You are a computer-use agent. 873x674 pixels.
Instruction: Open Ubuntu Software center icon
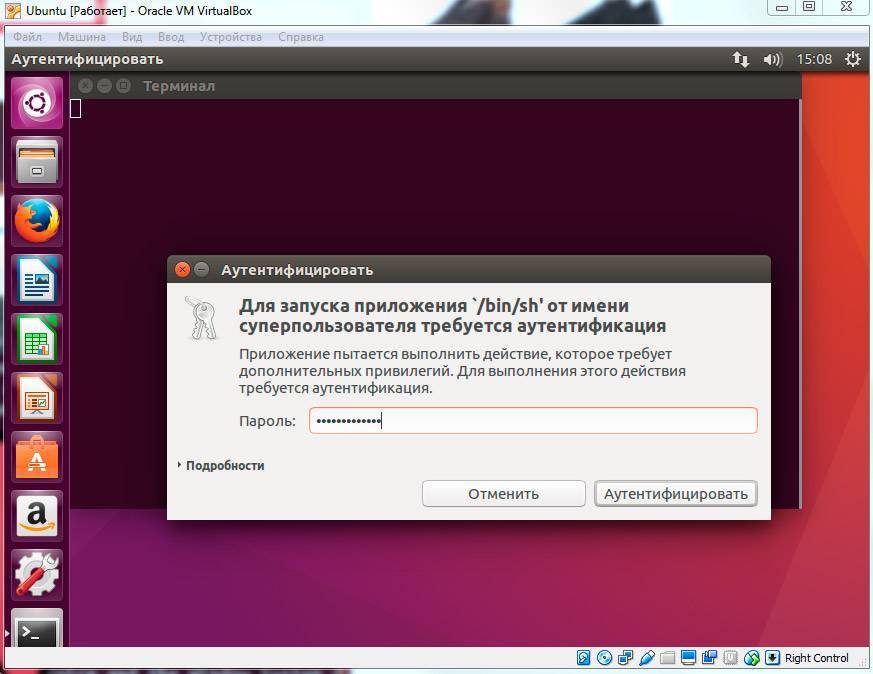tap(37, 457)
